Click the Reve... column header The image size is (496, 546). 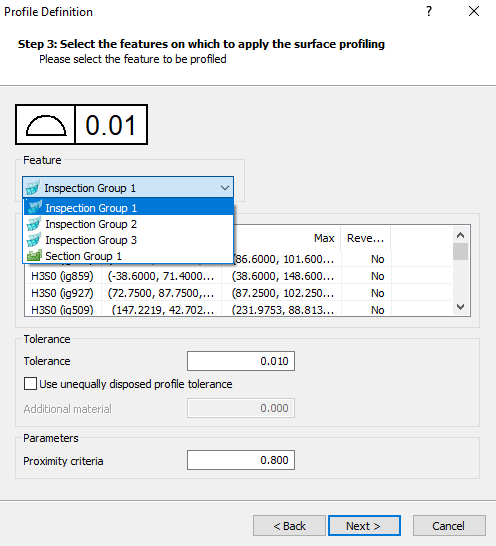(x=365, y=238)
